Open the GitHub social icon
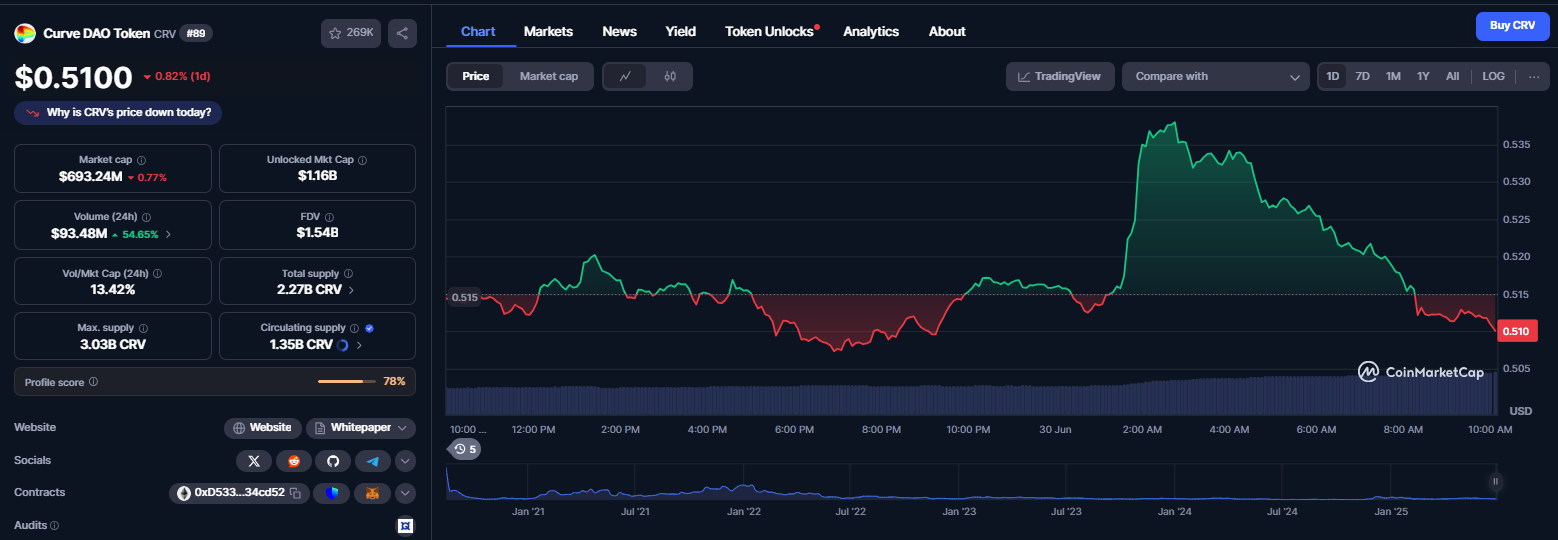Screen dimensions: 1558x540 (x=333, y=461)
